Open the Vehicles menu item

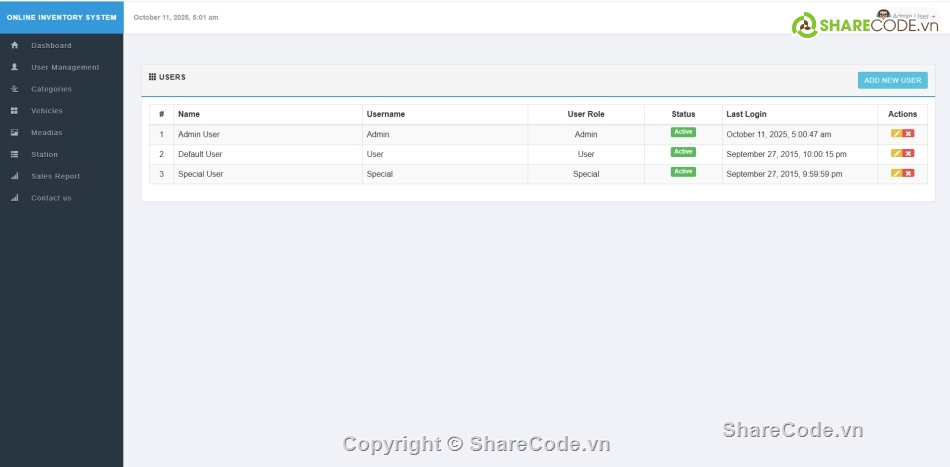(46, 111)
